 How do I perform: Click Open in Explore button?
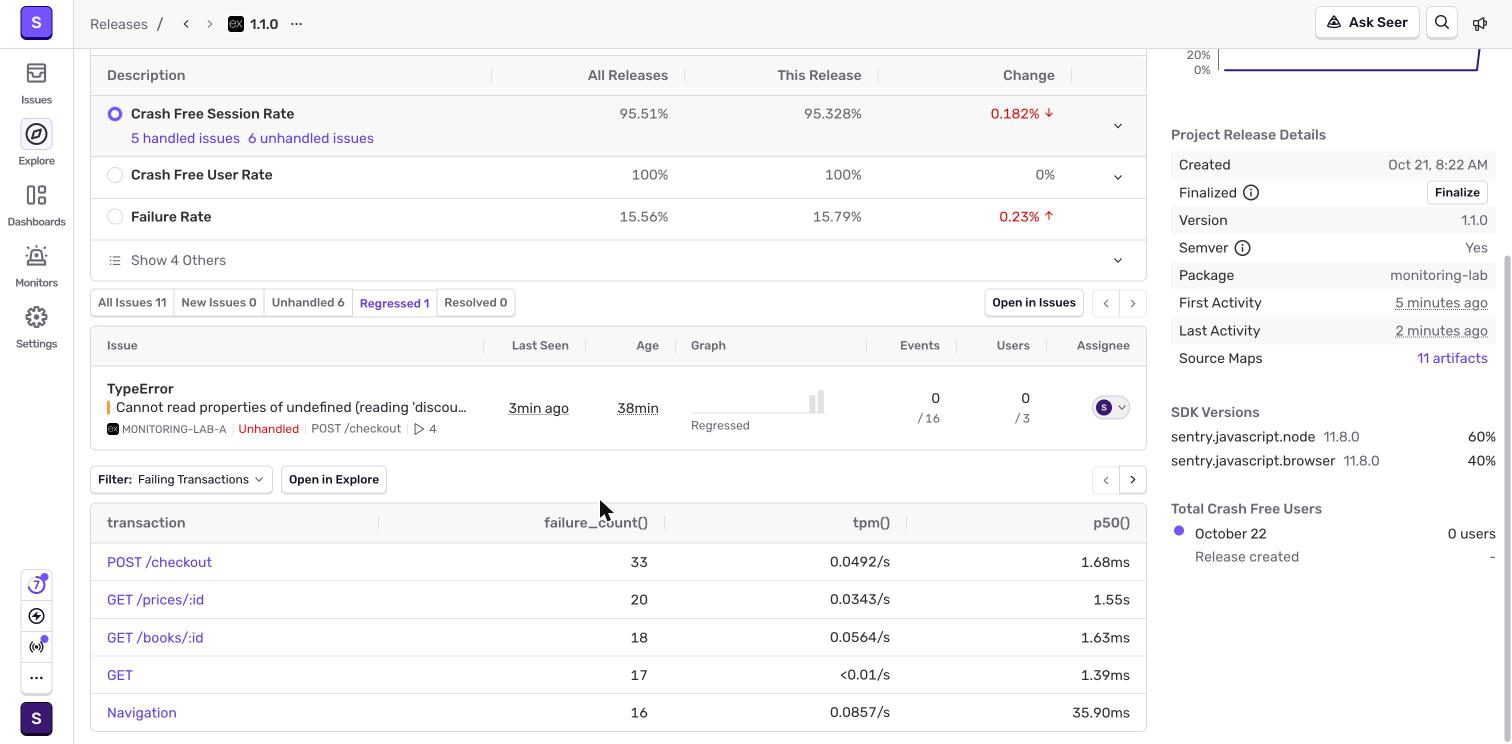click(334, 480)
